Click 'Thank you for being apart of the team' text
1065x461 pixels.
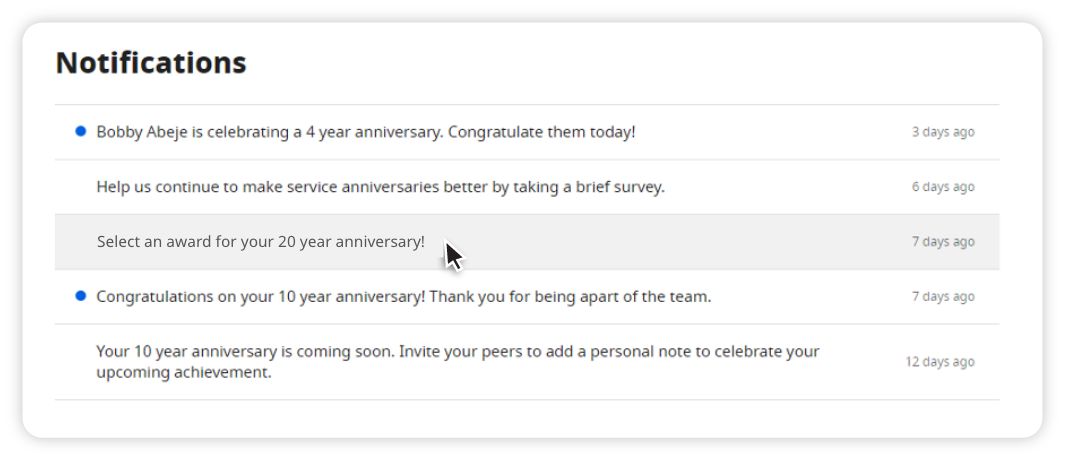pos(570,297)
